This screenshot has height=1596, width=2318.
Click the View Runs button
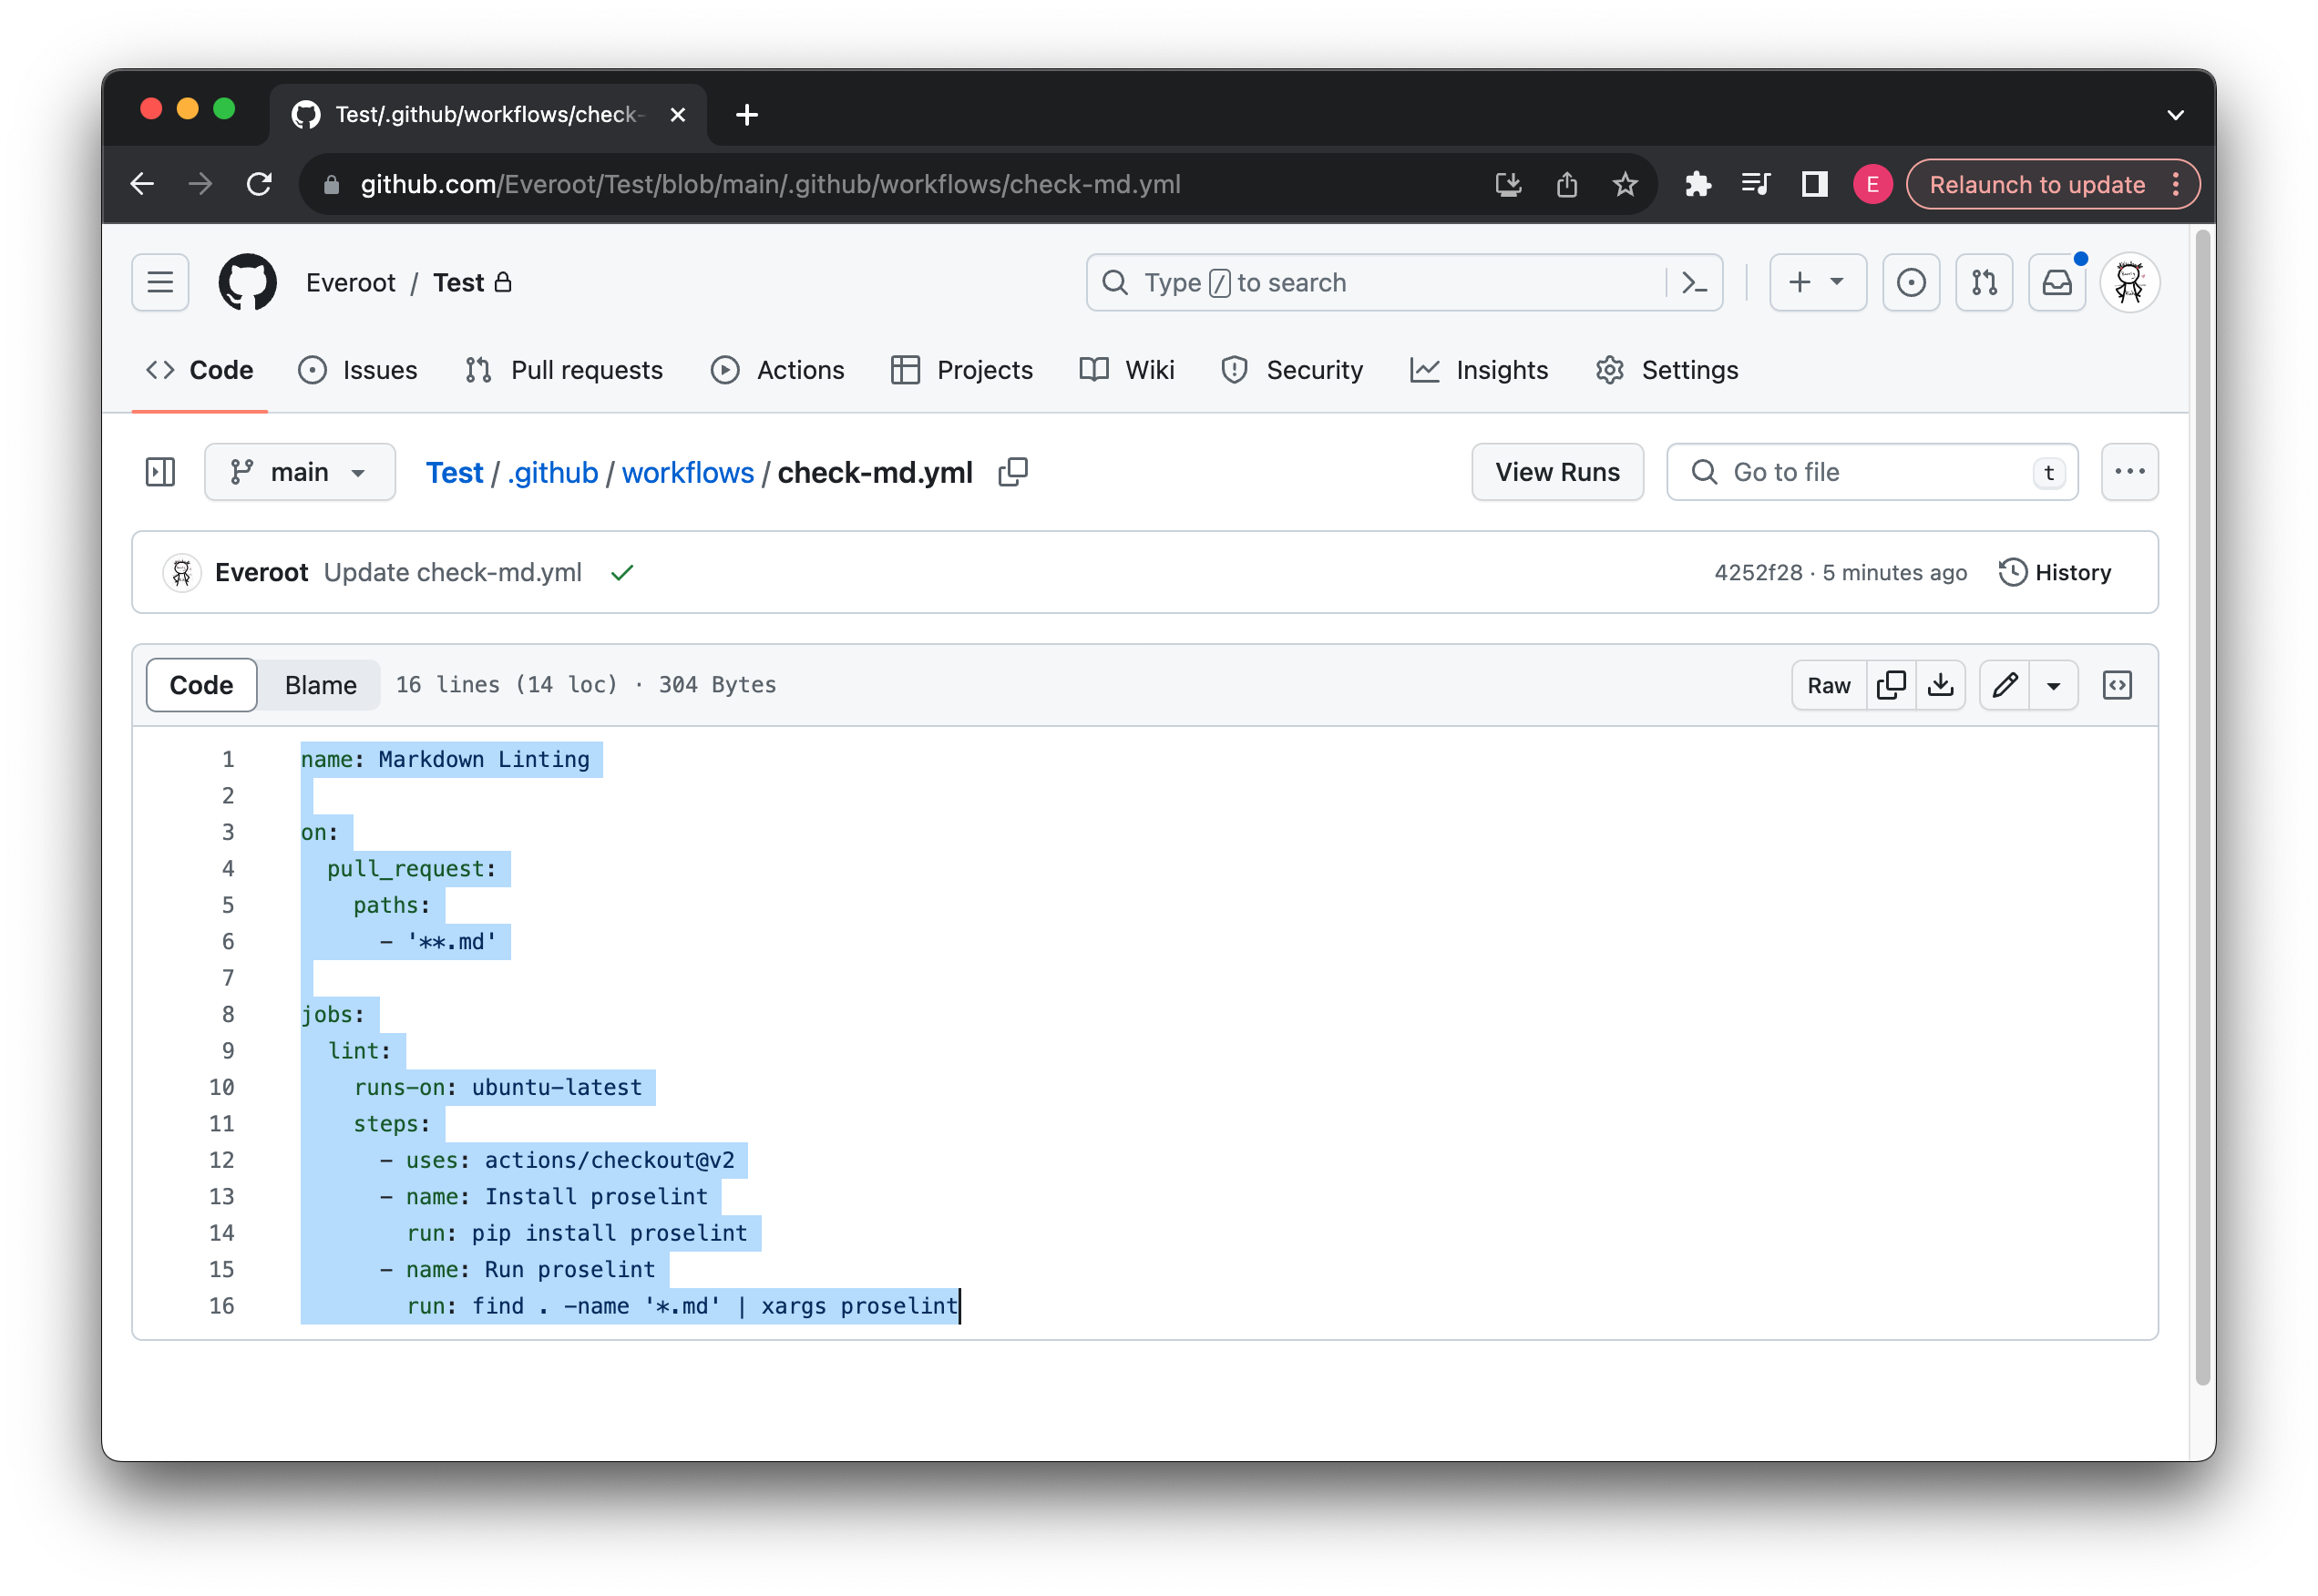coord(1556,472)
